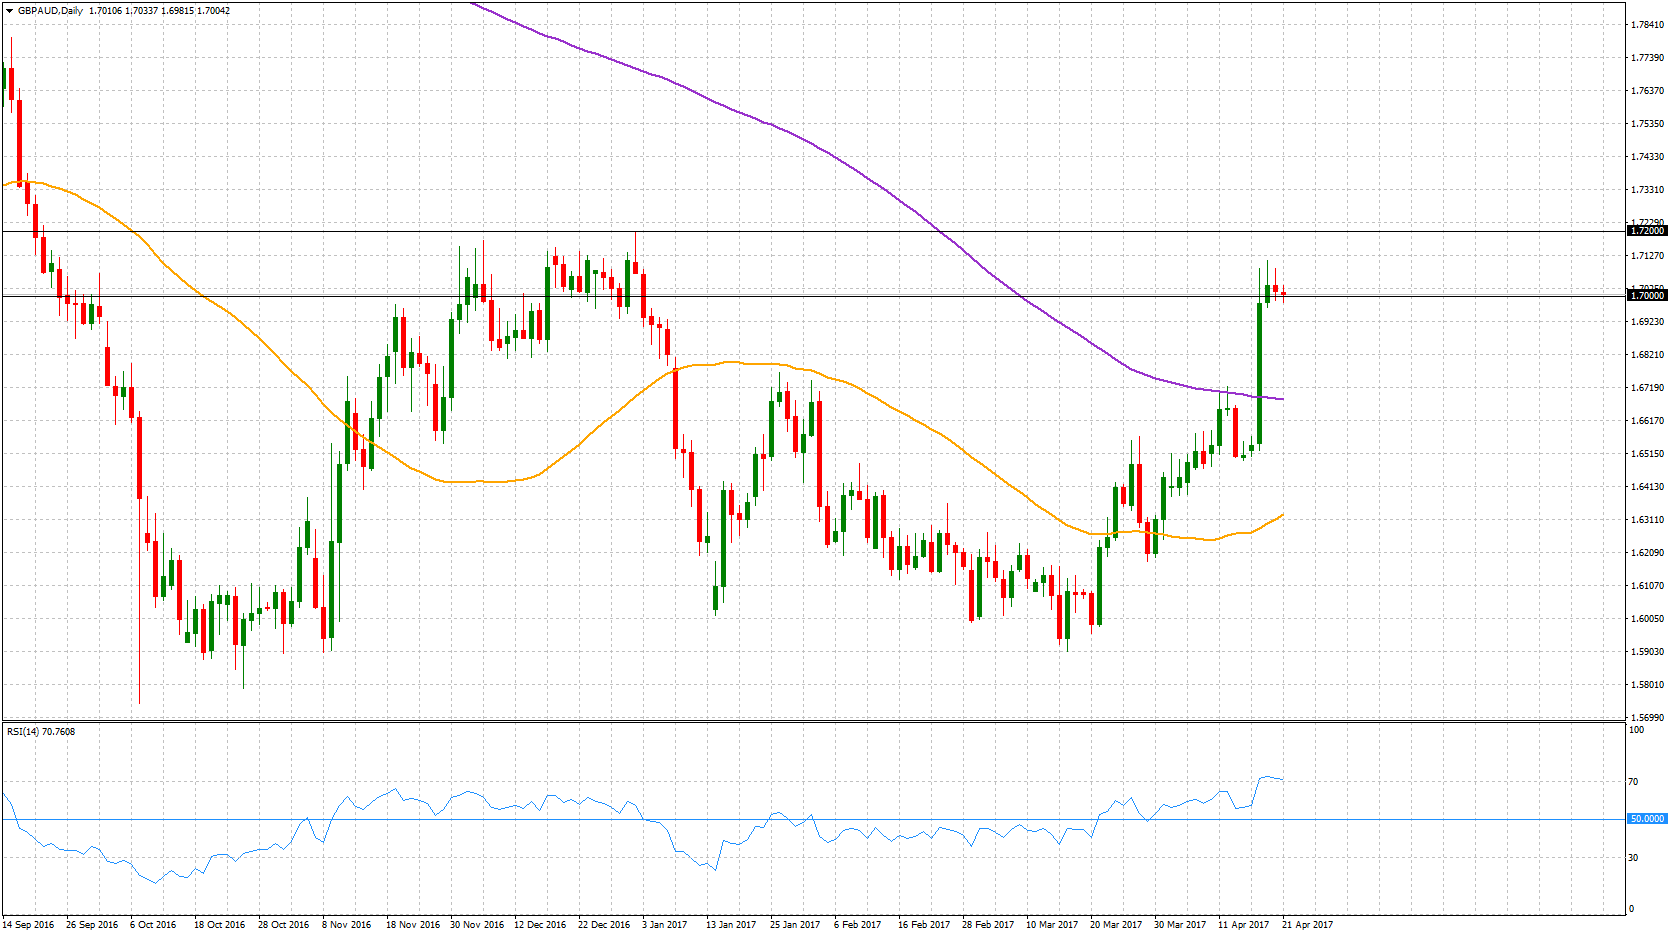Click the 13 Jan 2017 date label
Image resolution: width=1668 pixels, height=936 pixels.
731,925
